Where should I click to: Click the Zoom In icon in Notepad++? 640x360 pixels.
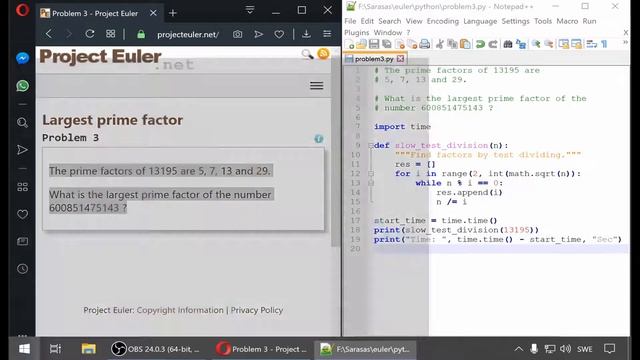tap(536, 44)
